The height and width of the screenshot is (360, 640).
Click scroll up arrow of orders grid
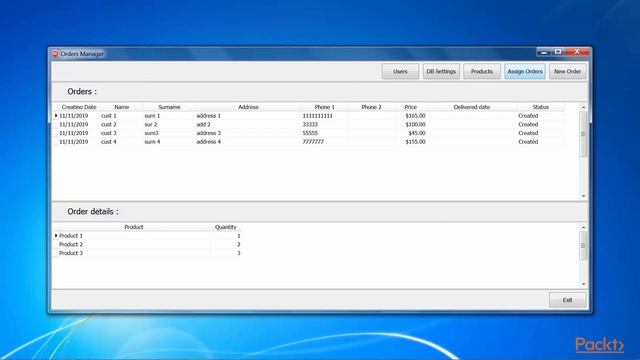tap(583, 107)
